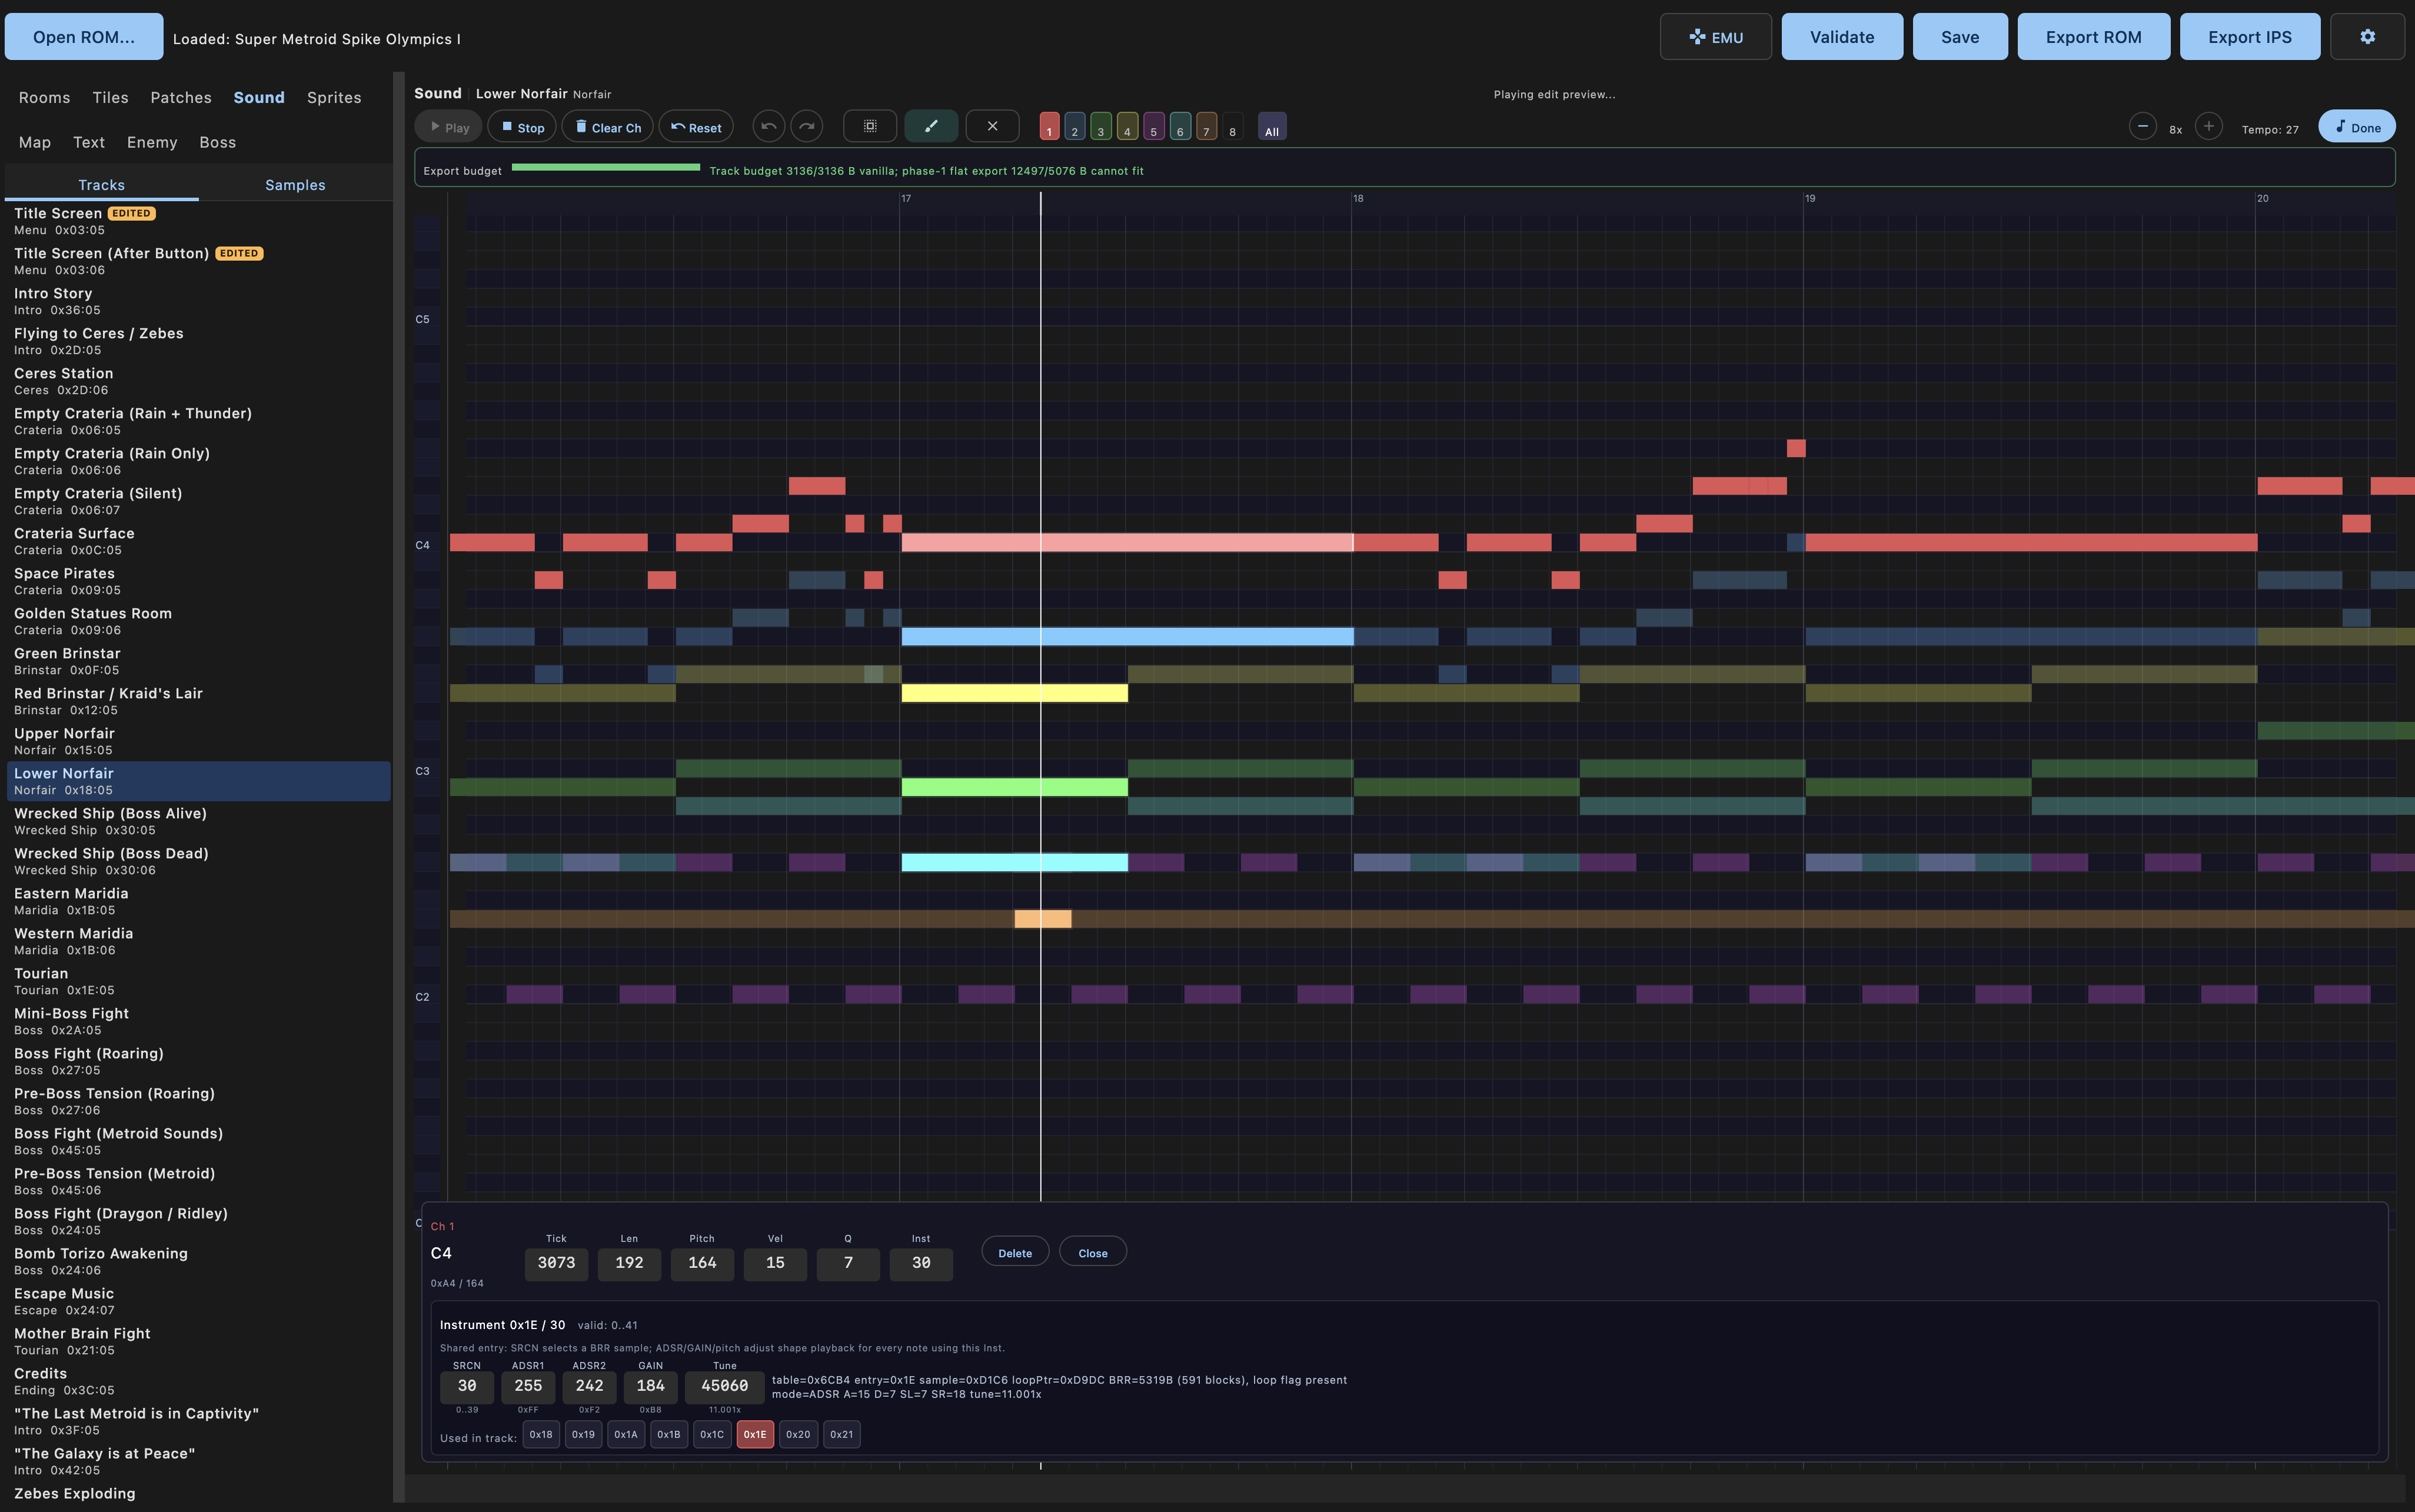2415x1512 pixels.
Task: Click the Inst field showing 30
Action: pyautogui.click(x=921, y=1263)
